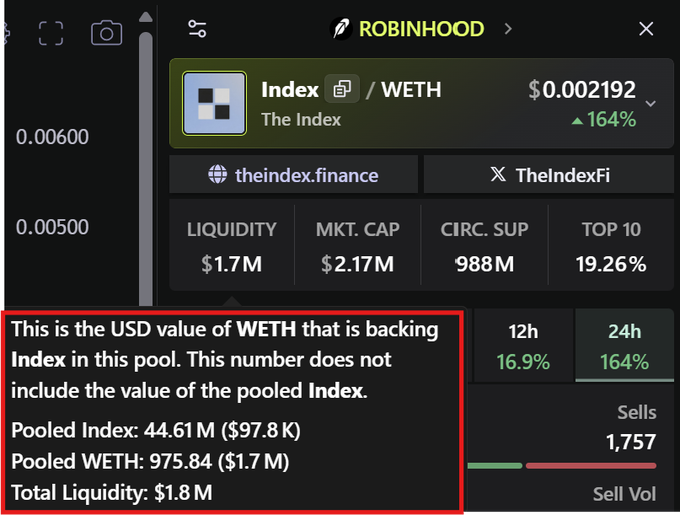Click 'Pooled WETH: 975.84' tooltip line
Screen dimensions: 680x515
point(150,461)
